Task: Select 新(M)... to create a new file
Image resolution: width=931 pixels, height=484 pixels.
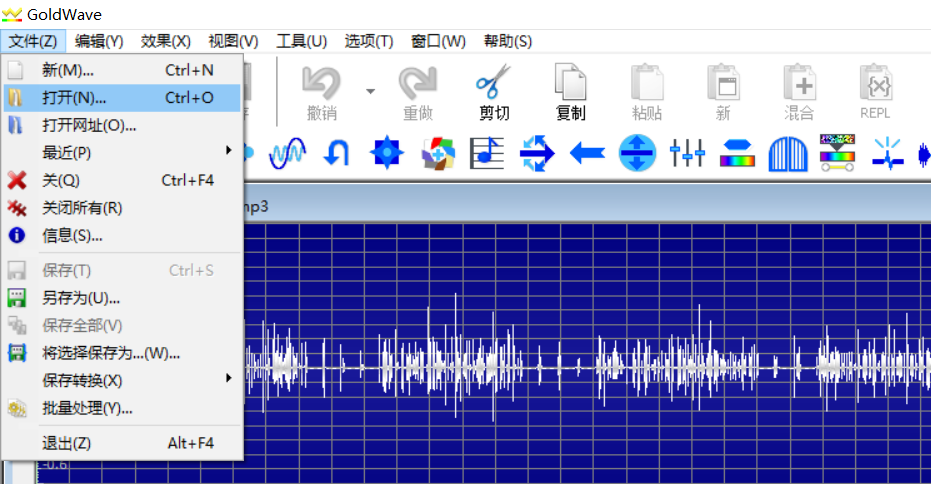Action: pyautogui.click(x=122, y=70)
